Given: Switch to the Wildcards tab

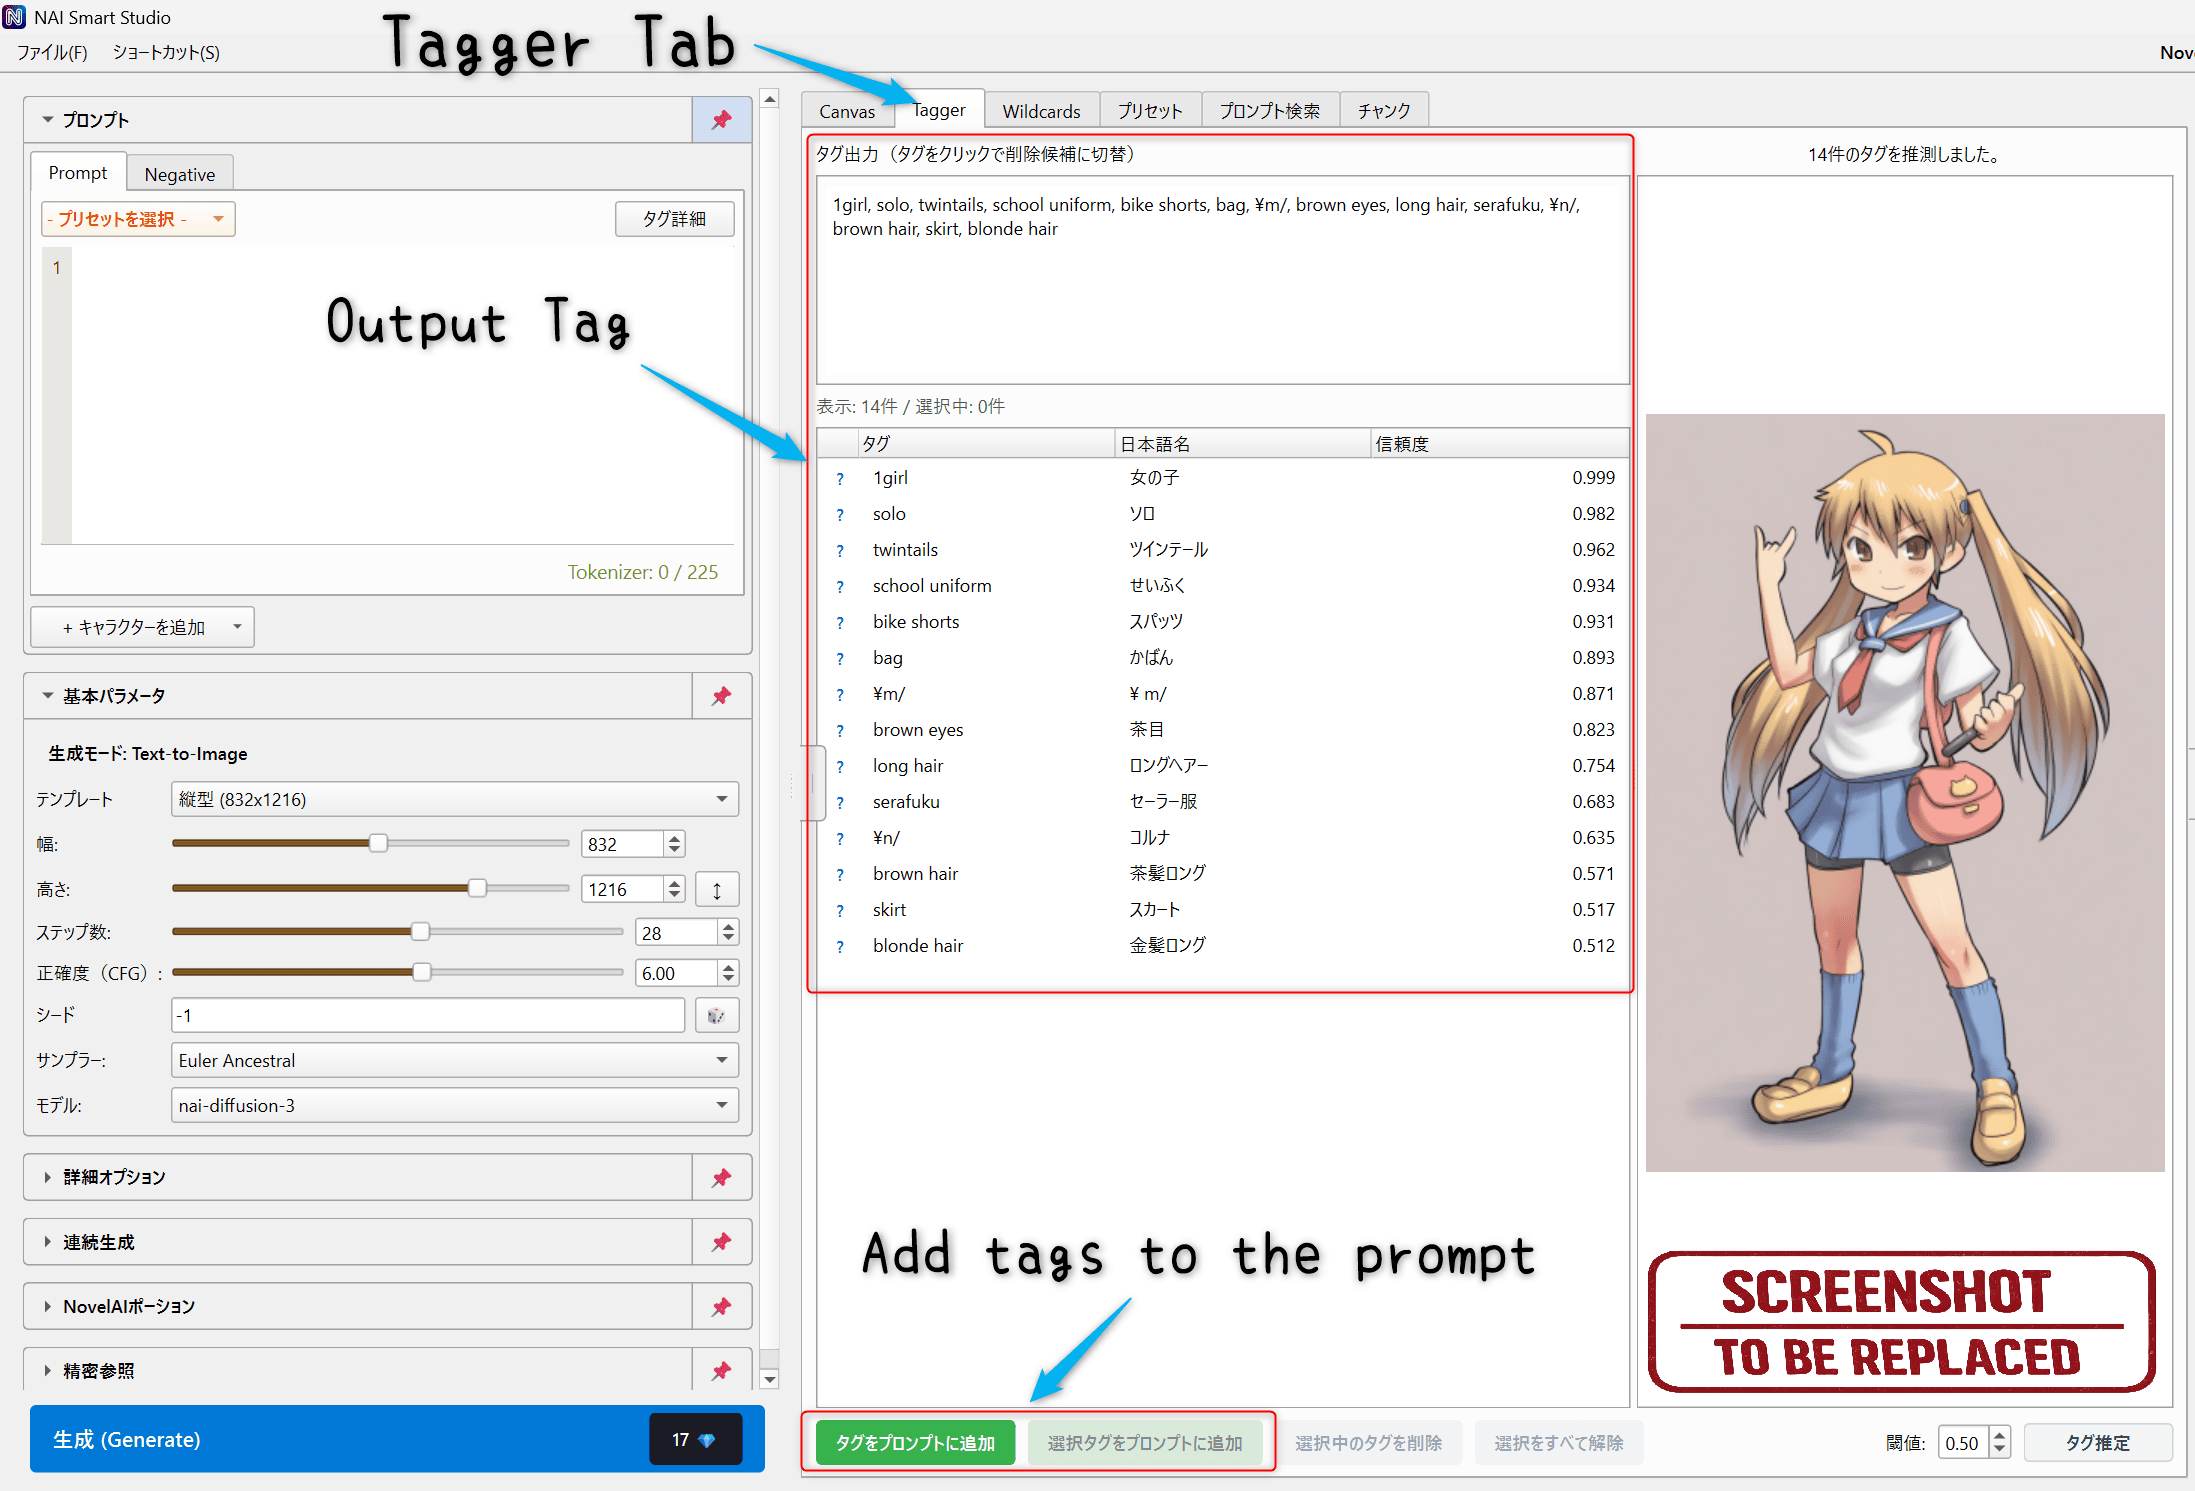Looking at the screenshot, I should point(1041,110).
